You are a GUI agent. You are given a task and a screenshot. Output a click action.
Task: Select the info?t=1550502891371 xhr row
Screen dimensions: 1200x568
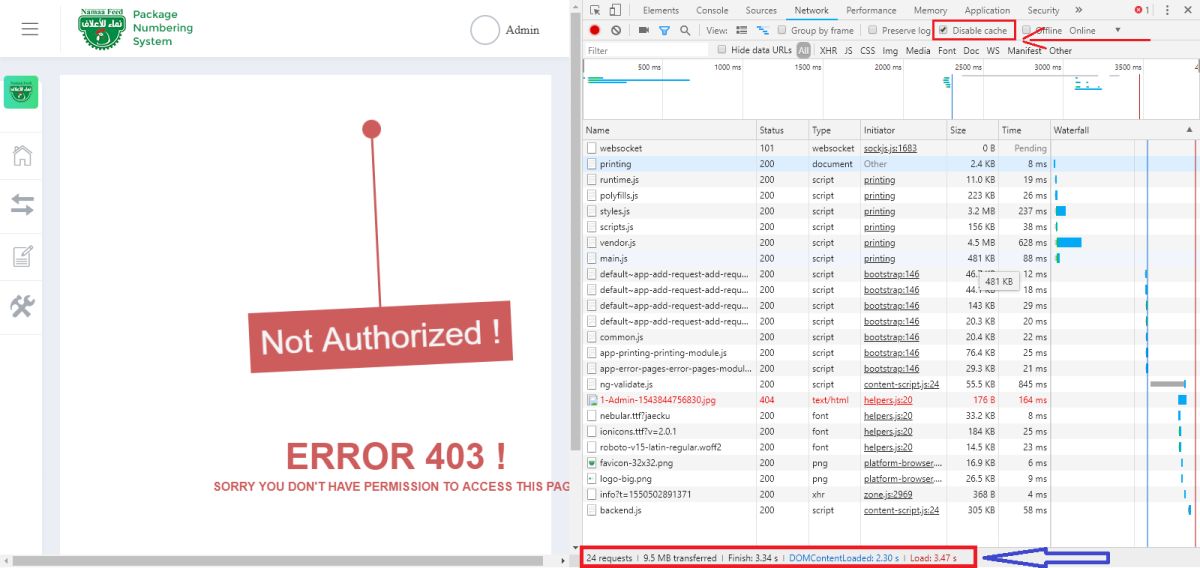(x=890, y=494)
